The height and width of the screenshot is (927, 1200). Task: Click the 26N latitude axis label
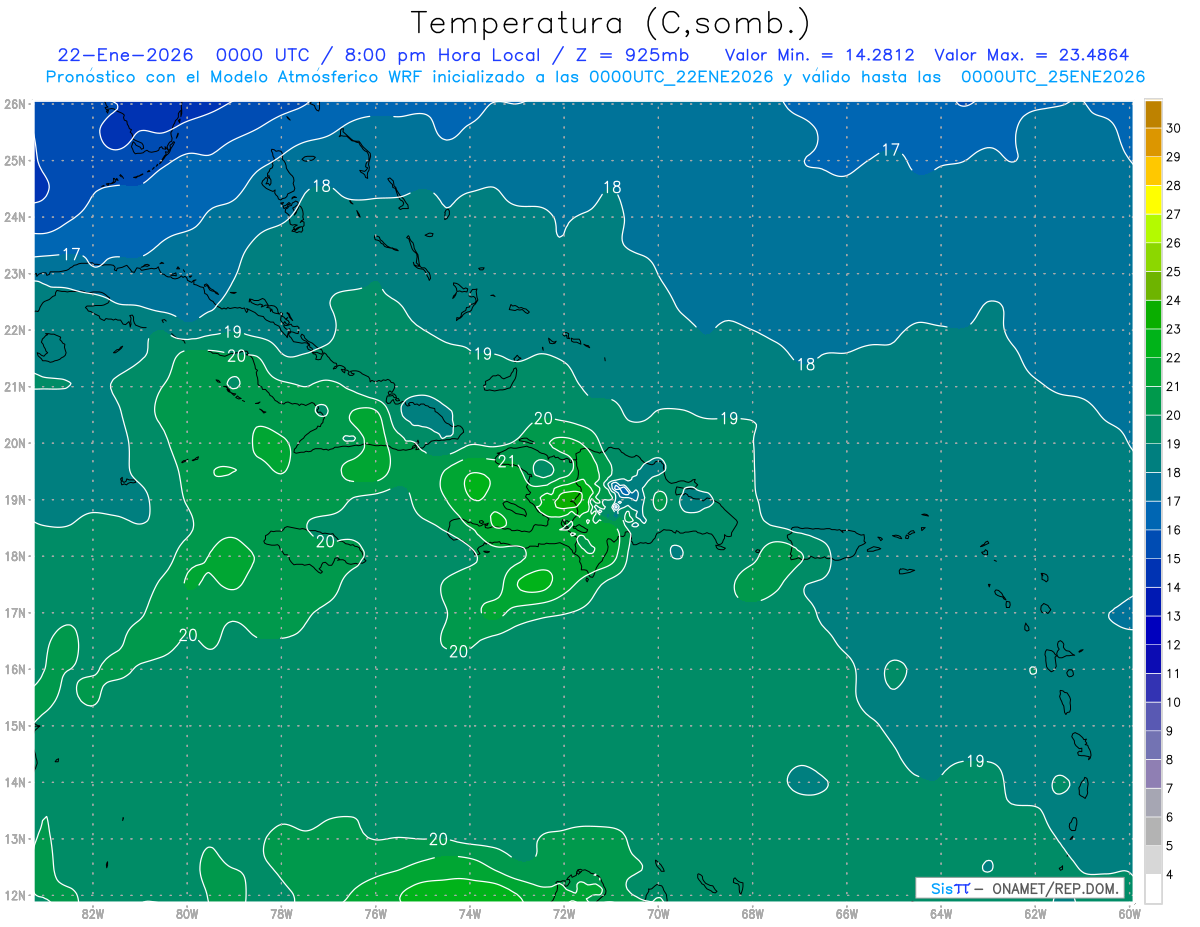click(15, 104)
